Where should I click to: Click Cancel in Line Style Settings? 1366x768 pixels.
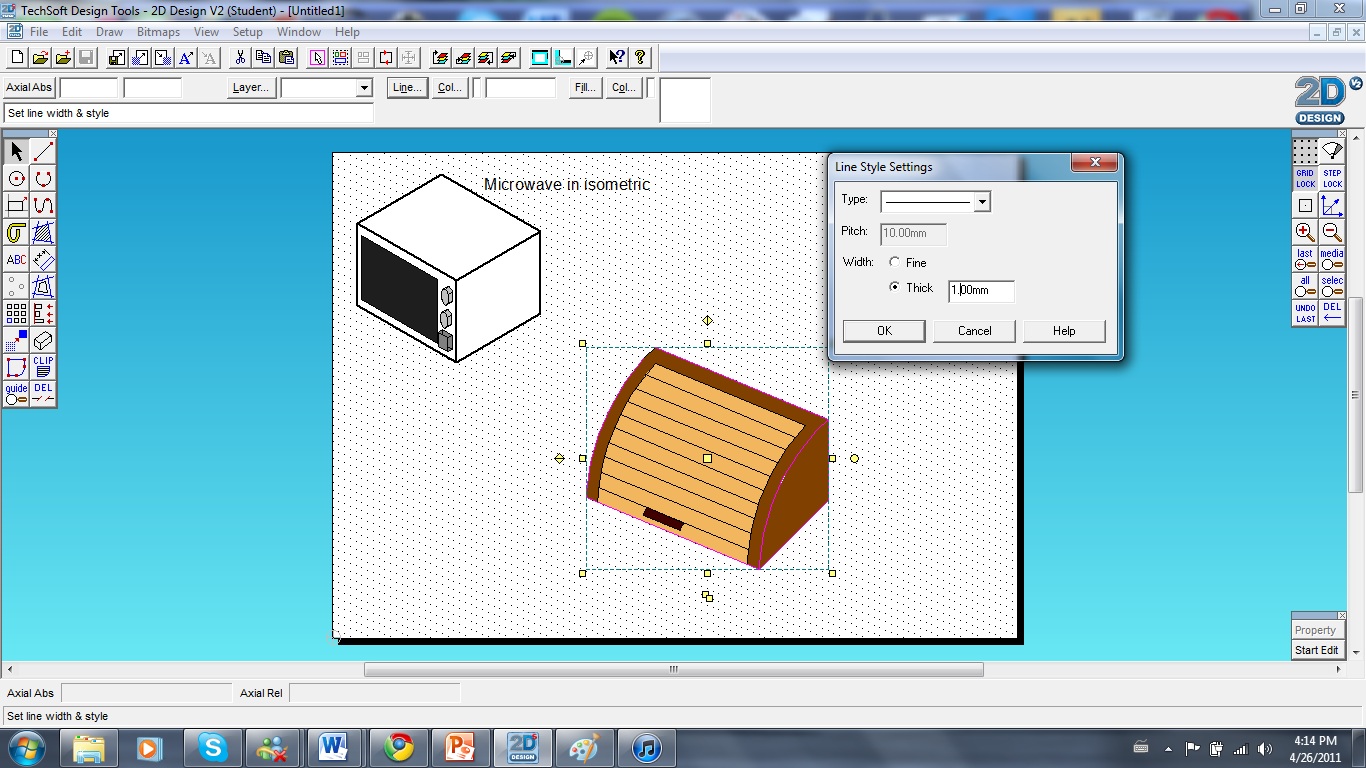click(973, 330)
